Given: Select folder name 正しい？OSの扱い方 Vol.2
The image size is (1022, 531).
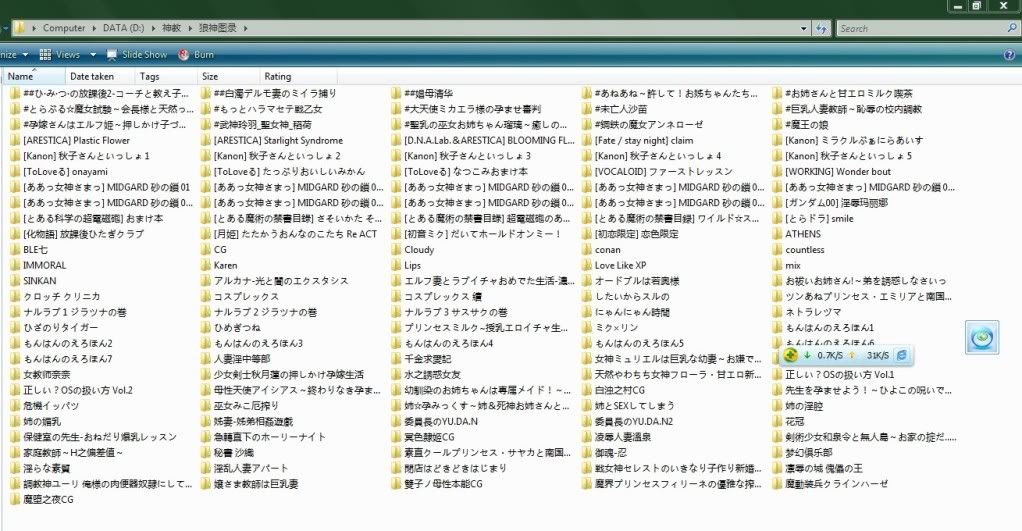Looking at the screenshot, I should pyautogui.click(x=78, y=390).
